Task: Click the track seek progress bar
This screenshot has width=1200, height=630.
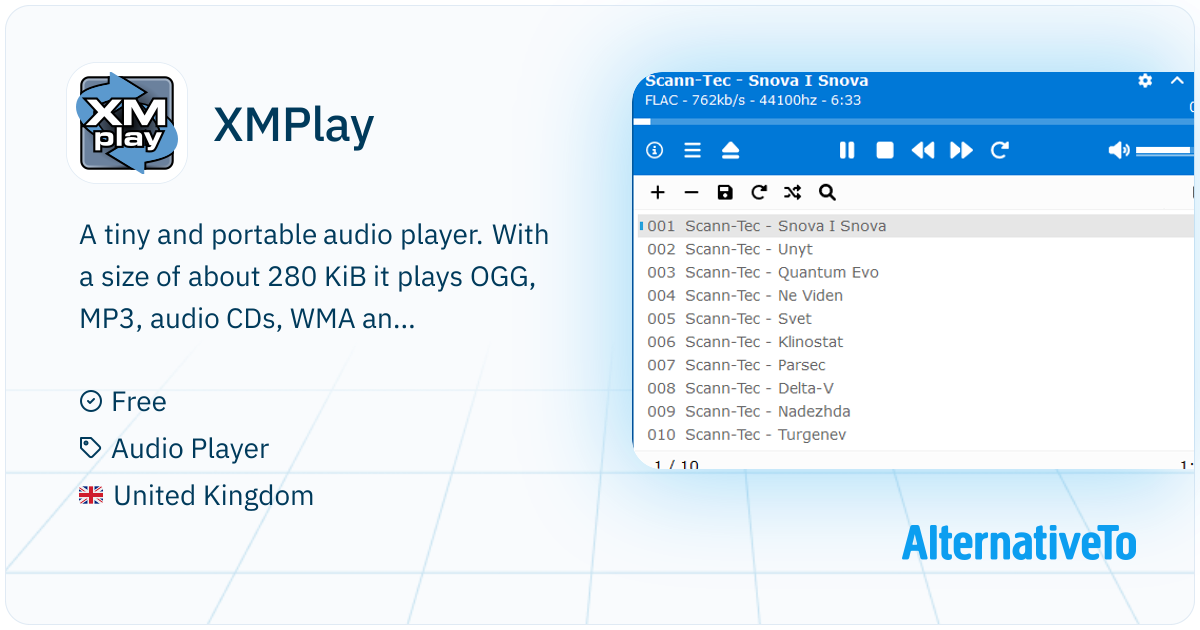Action: pyautogui.click(x=914, y=122)
